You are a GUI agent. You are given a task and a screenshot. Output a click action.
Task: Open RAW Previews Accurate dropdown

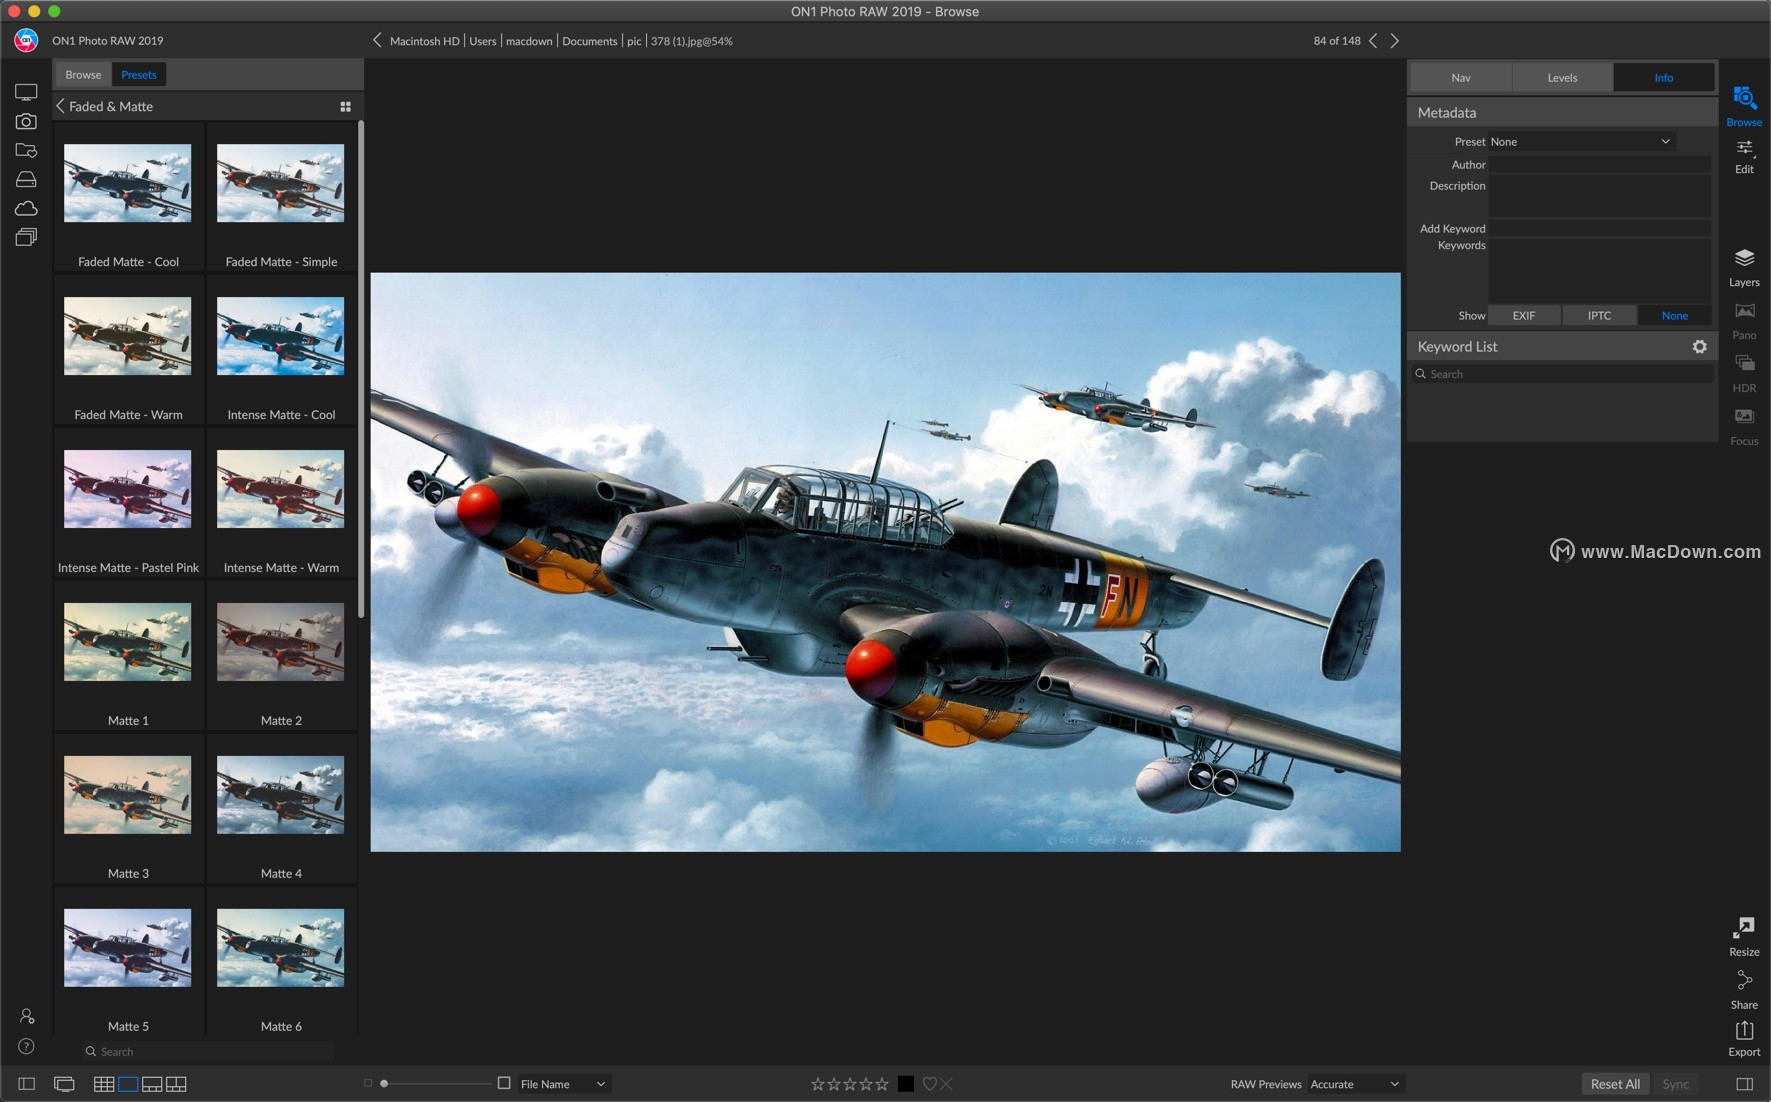point(1355,1084)
